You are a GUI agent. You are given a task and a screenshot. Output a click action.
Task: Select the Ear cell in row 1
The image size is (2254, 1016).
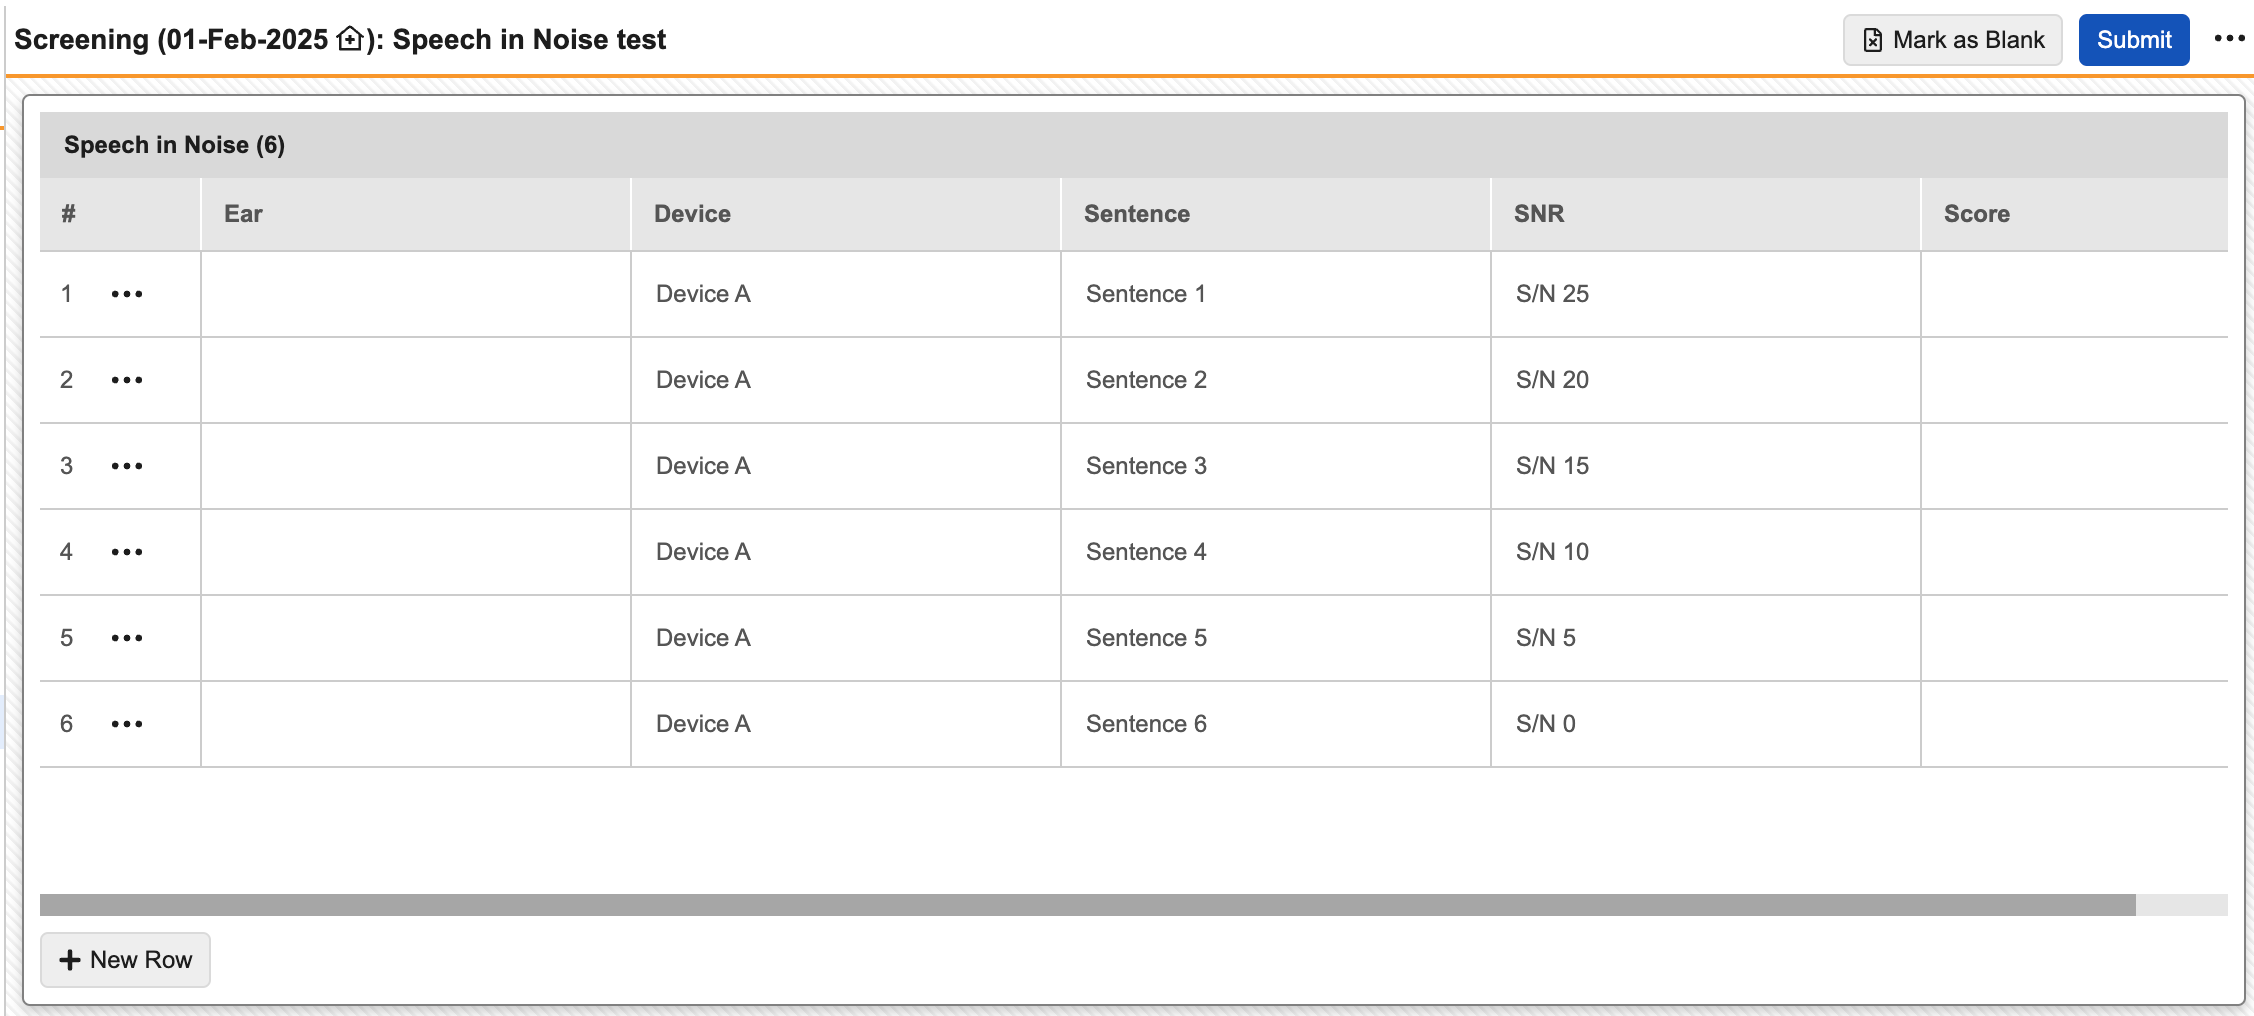pyautogui.click(x=415, y=294)
